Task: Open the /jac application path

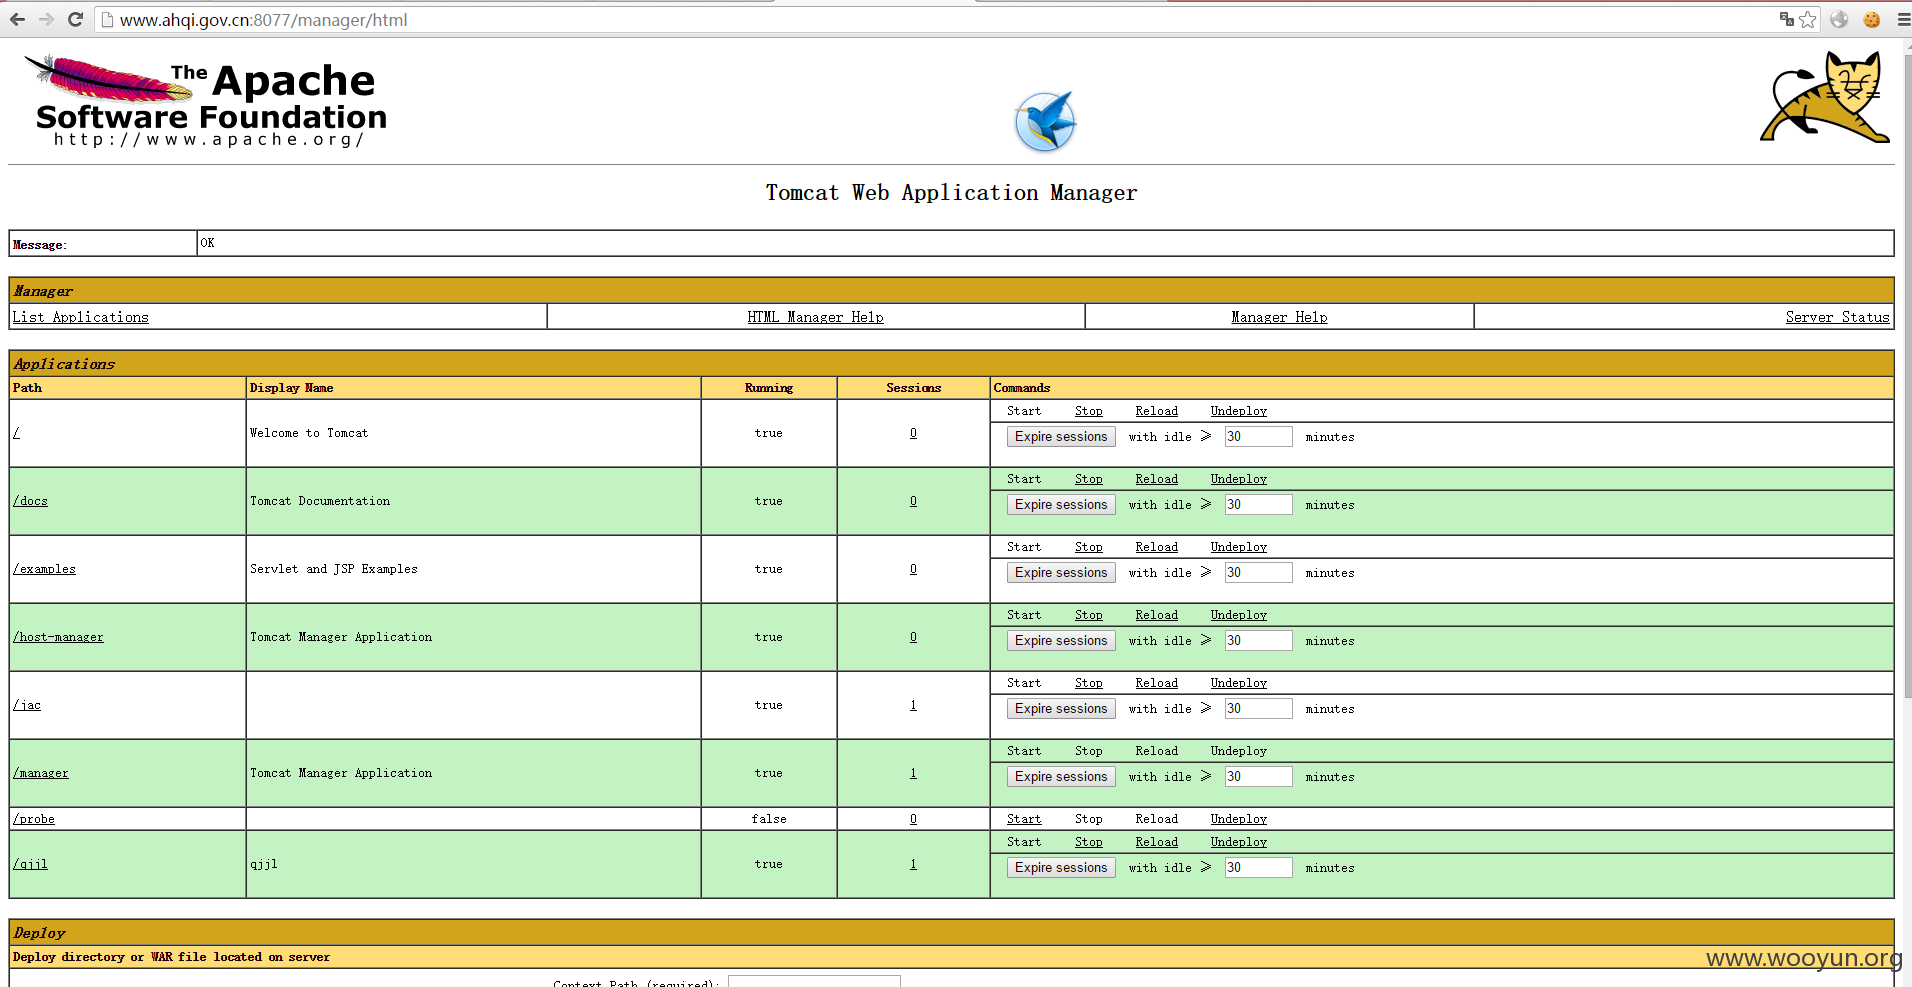Action: (27, 705)
